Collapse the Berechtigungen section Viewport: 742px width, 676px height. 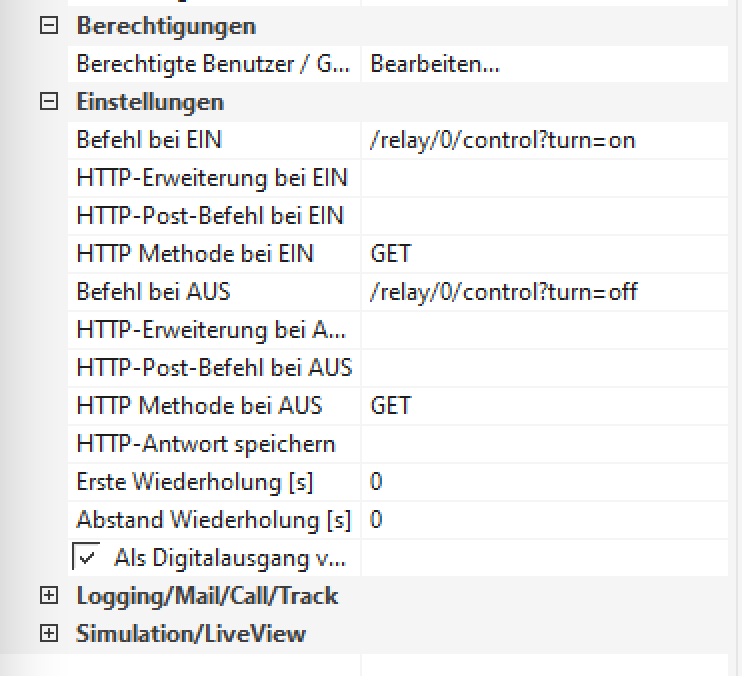[x=47, y=27]
